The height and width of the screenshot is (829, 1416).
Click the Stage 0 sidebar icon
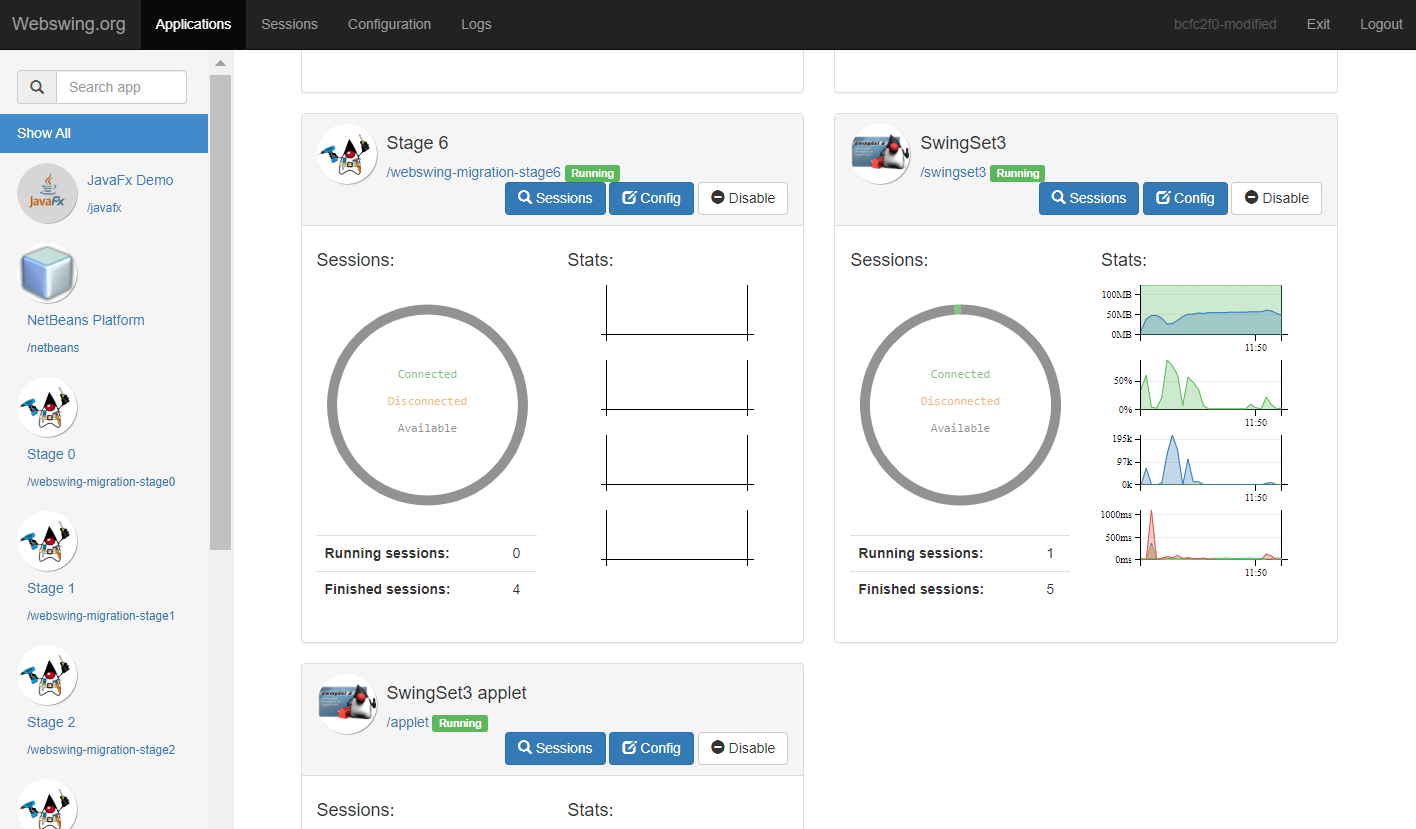click(x=47, y=407)
